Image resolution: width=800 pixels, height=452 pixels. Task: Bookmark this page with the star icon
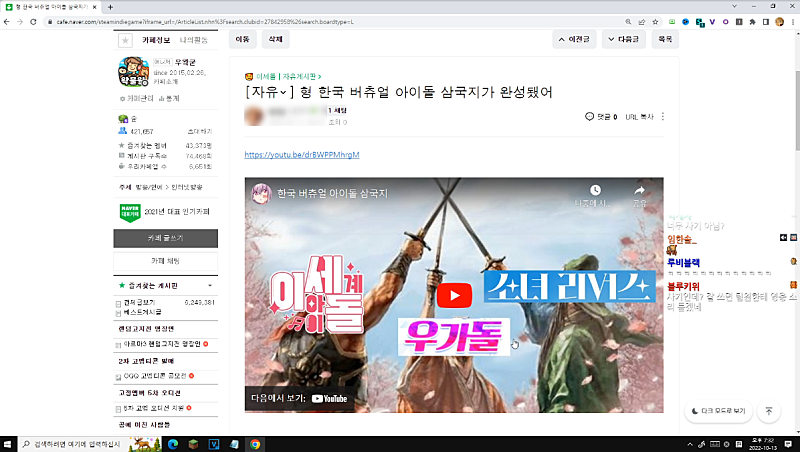[x=655, y=22]
